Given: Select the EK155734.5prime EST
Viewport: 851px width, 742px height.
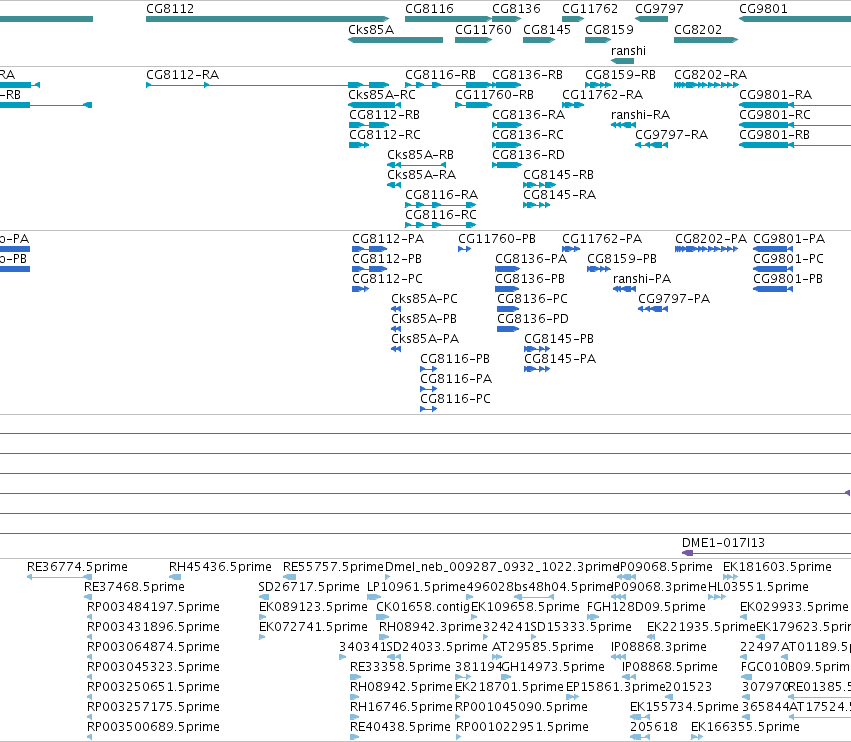Looking at the screenshot, I should point(639,717).
